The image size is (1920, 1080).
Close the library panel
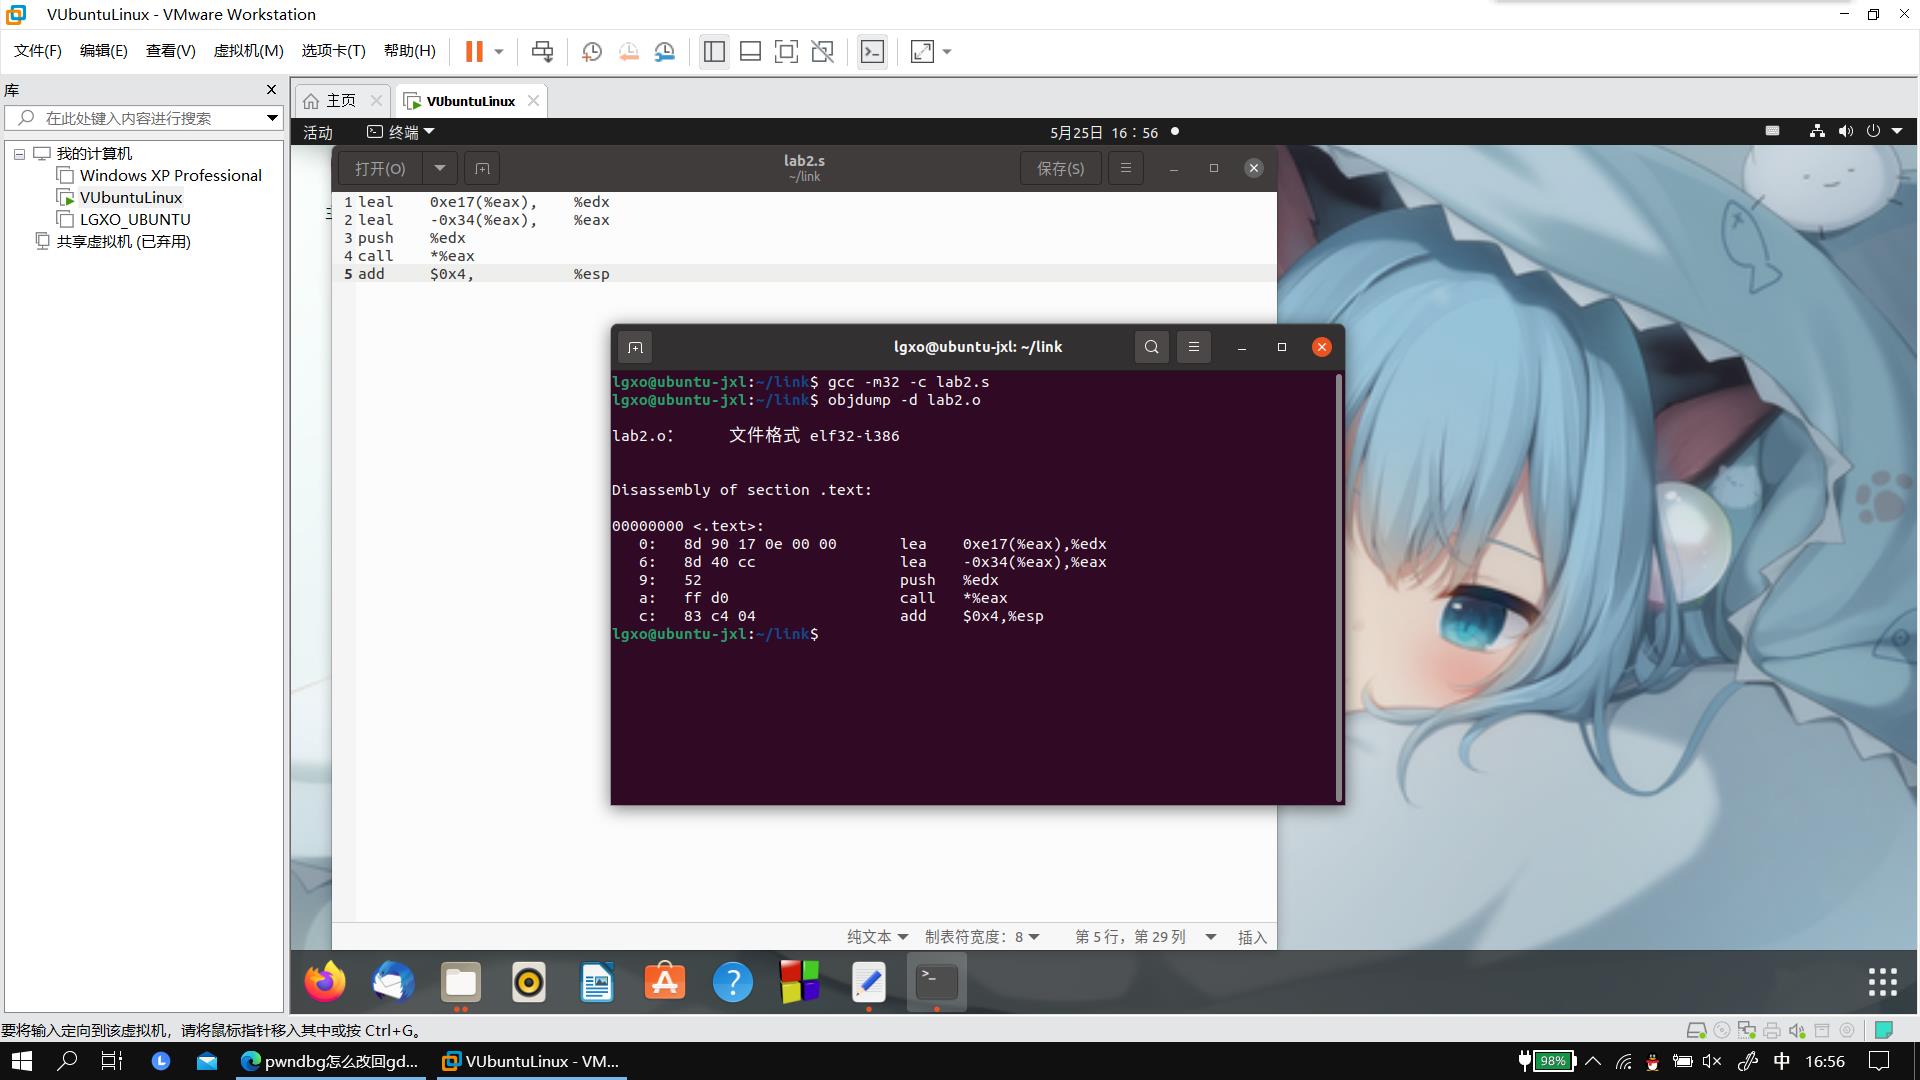[271, 90]
